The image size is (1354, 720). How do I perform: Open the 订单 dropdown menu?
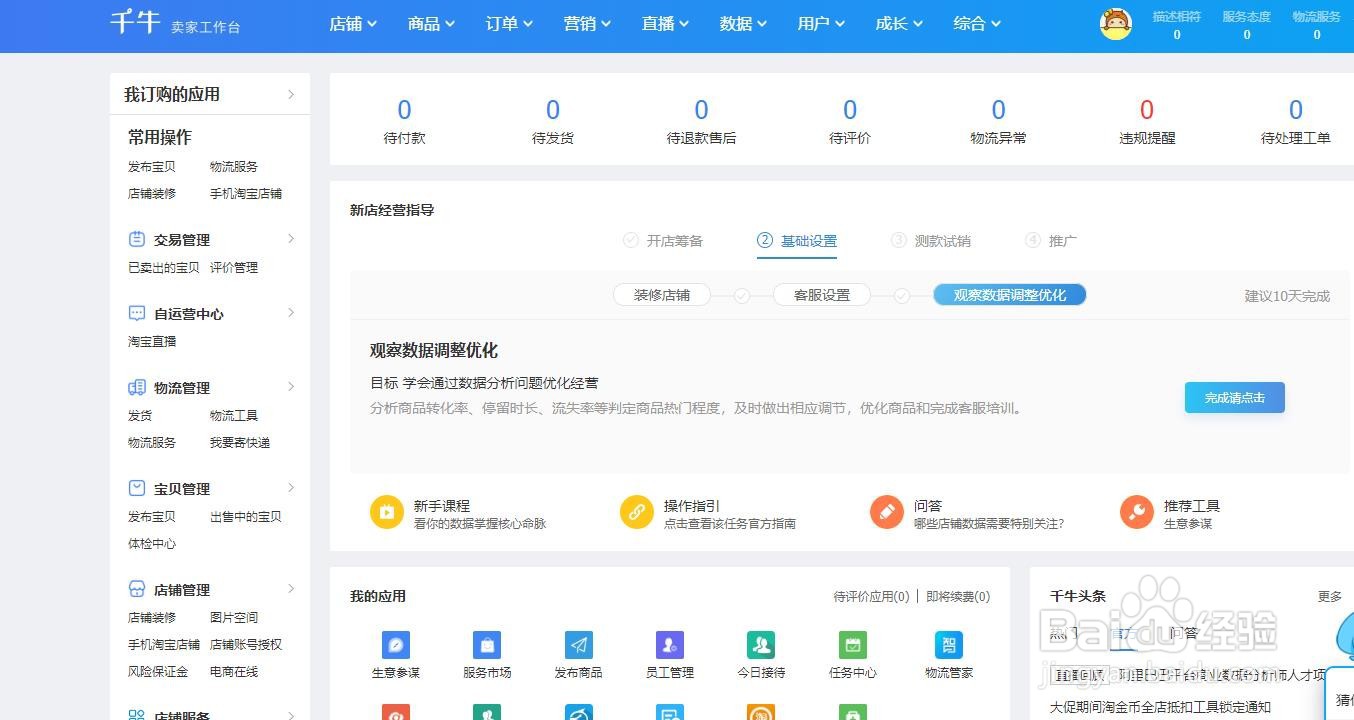point(509,23)
